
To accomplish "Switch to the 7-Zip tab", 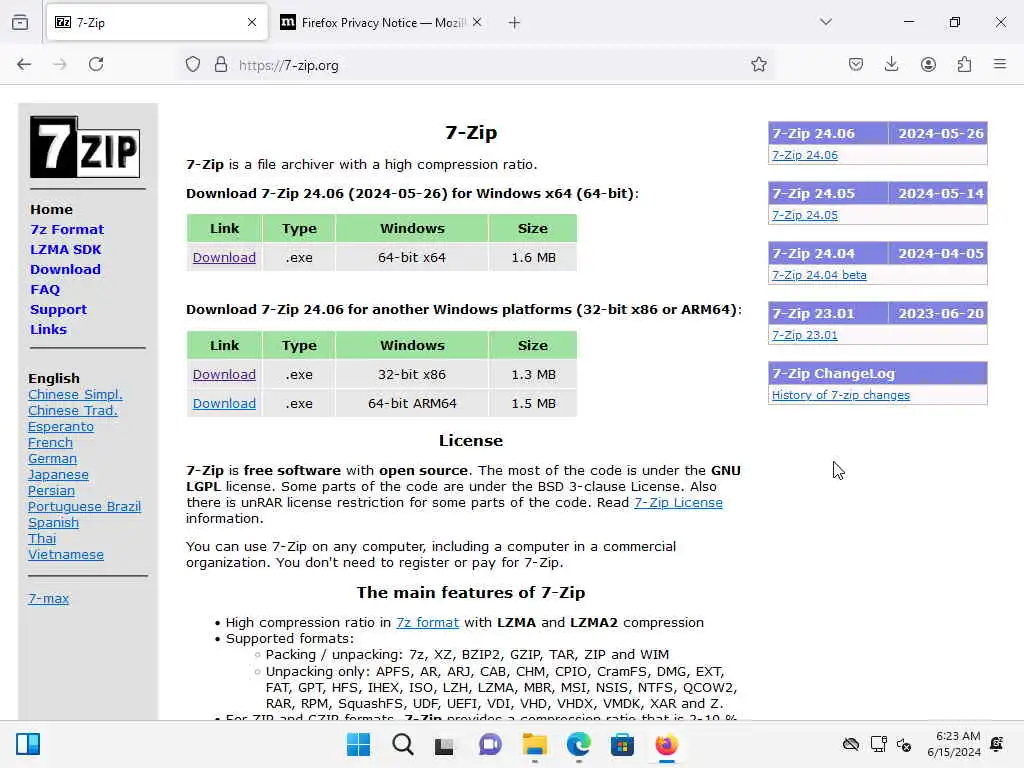I will tap(157, 23).
